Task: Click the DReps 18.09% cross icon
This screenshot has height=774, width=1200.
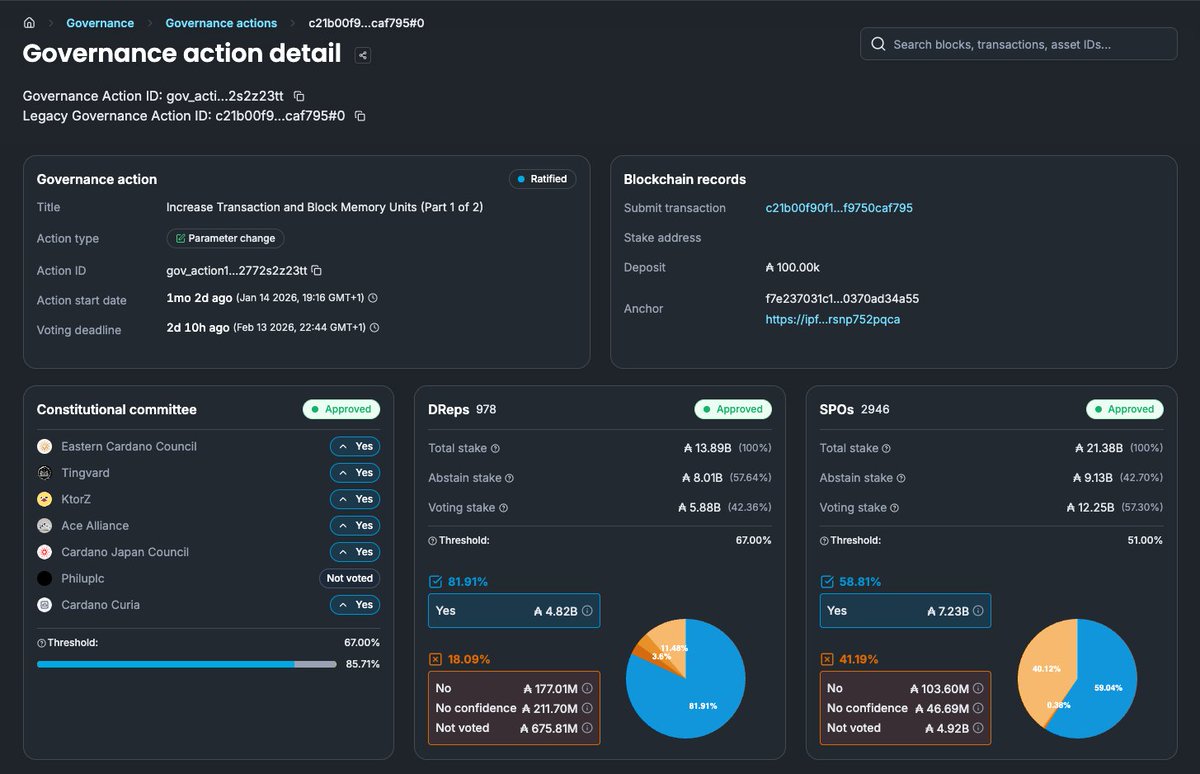Action: point(435,659)
